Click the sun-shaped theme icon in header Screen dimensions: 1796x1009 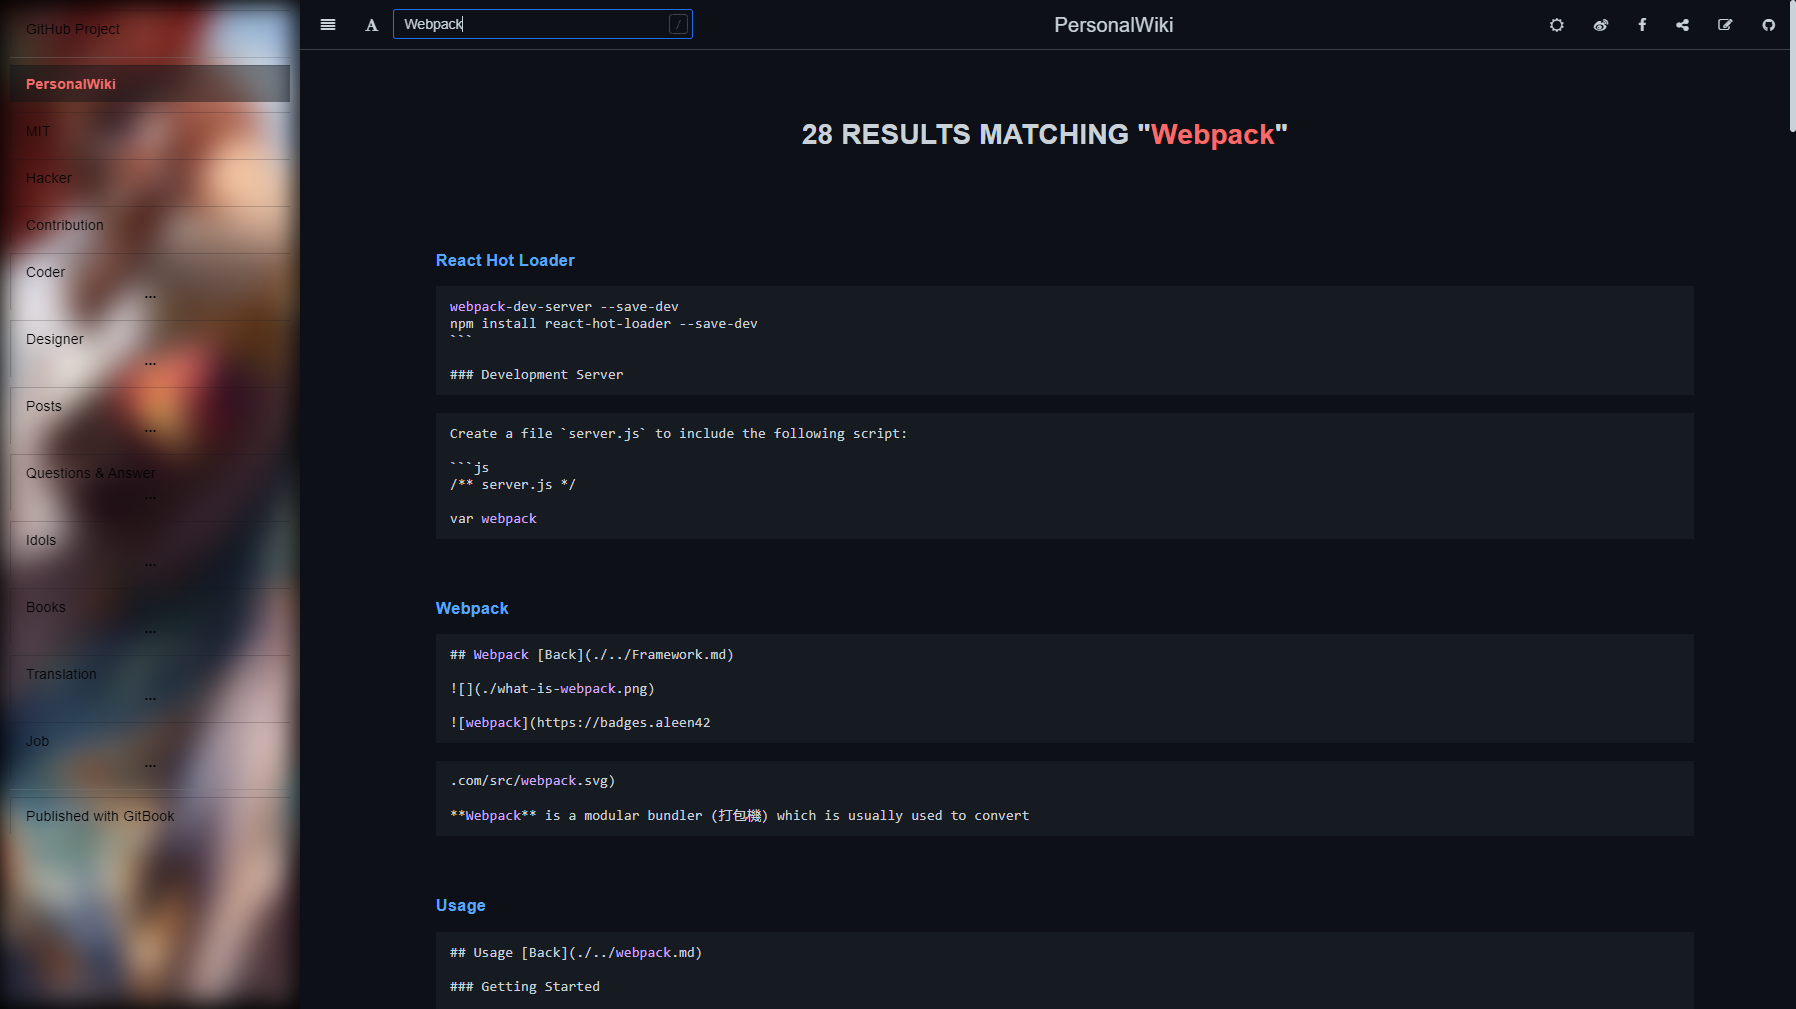pyautogui.click(x=1557, y=25)
